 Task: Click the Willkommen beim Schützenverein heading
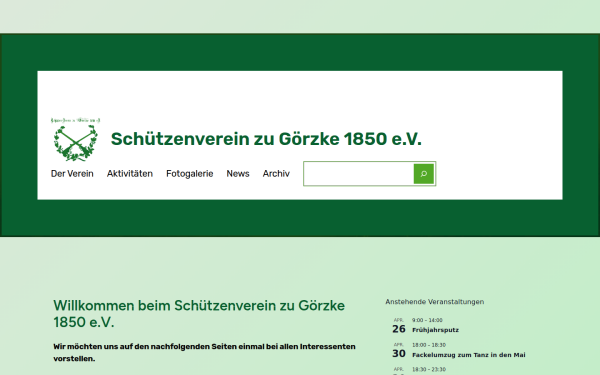(x=199, y=314)
